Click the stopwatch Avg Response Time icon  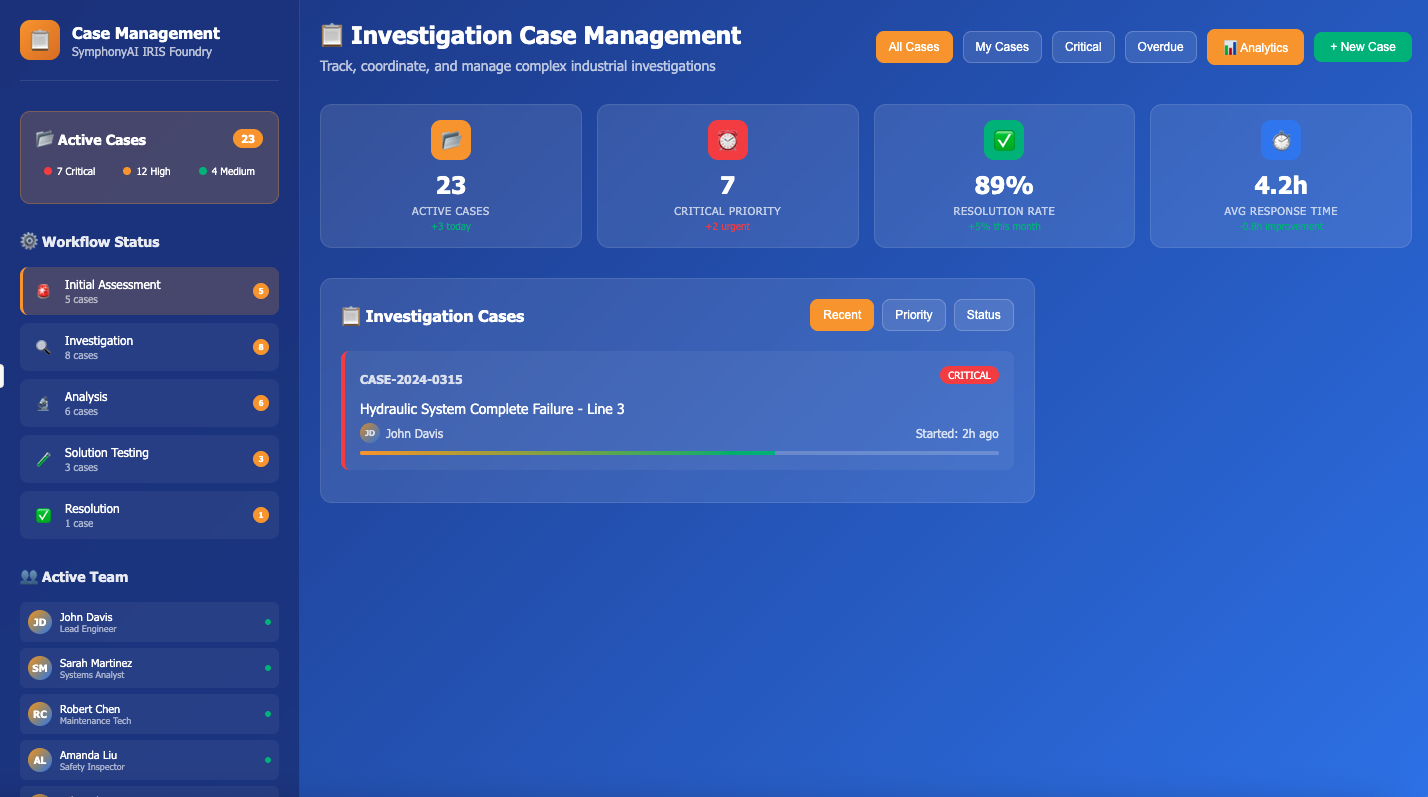pyautogui.click(x=1280, y=140)
